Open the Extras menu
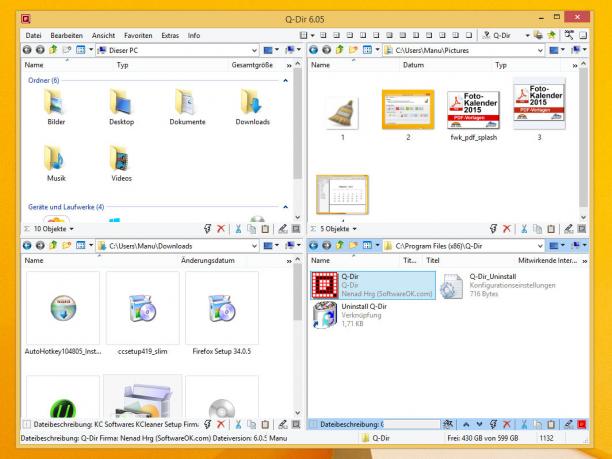The width and height of the screenshot is (612, 459). point(170,36)
